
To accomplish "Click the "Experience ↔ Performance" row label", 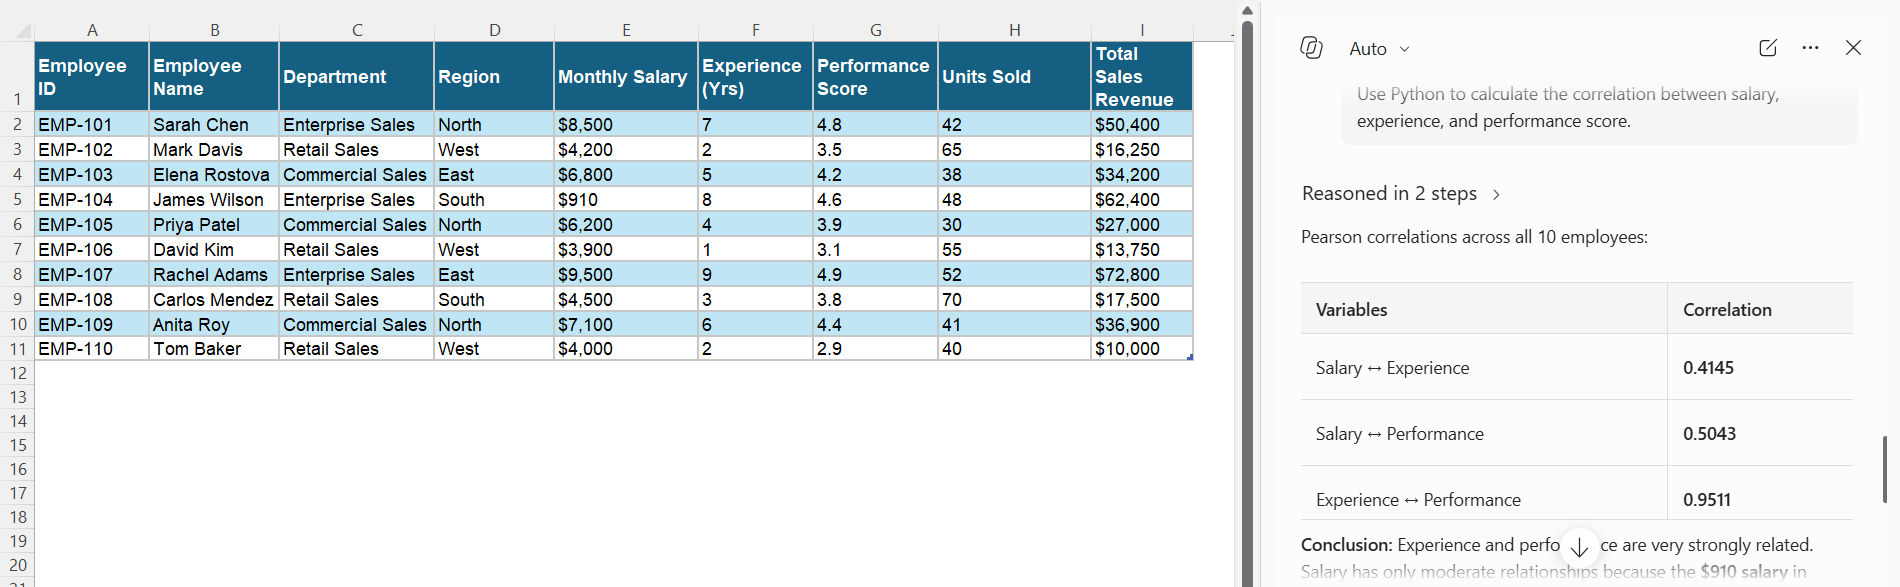I will (x=1418, y=500).
